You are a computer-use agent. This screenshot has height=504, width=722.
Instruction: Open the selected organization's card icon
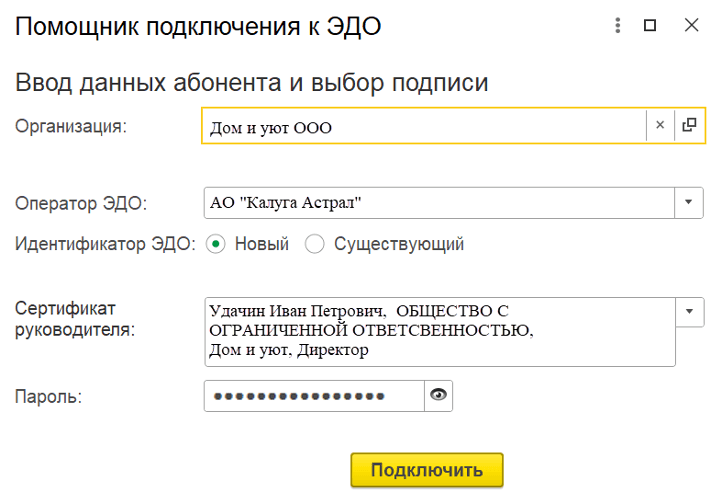click(688, 126)
